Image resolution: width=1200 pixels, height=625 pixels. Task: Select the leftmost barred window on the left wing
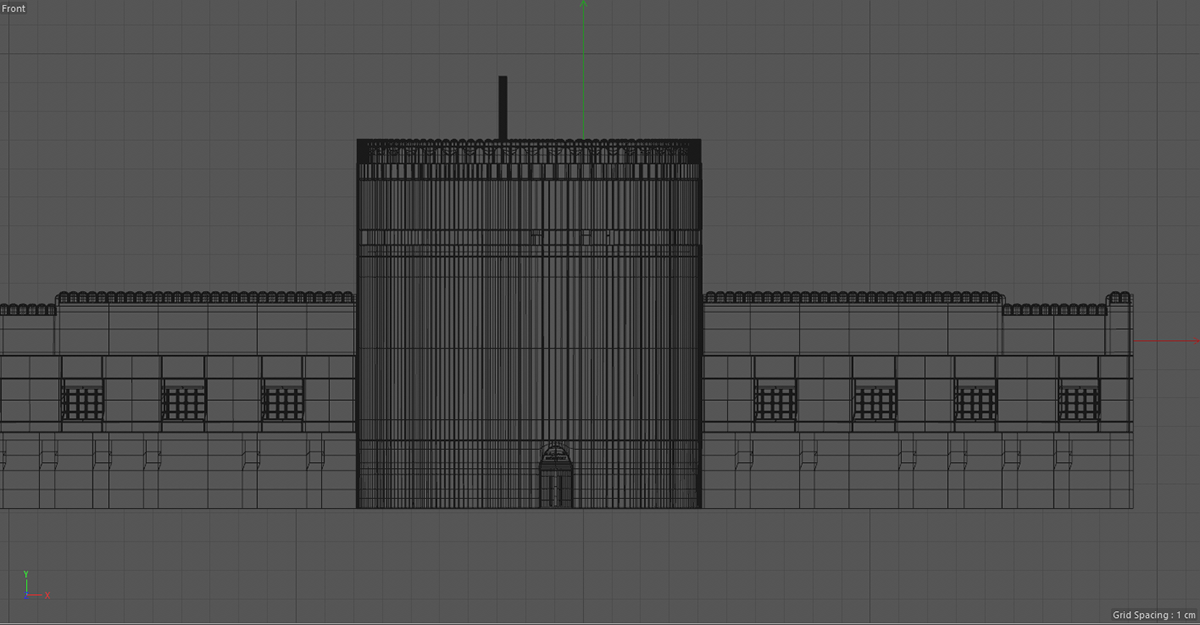(81, 403)
